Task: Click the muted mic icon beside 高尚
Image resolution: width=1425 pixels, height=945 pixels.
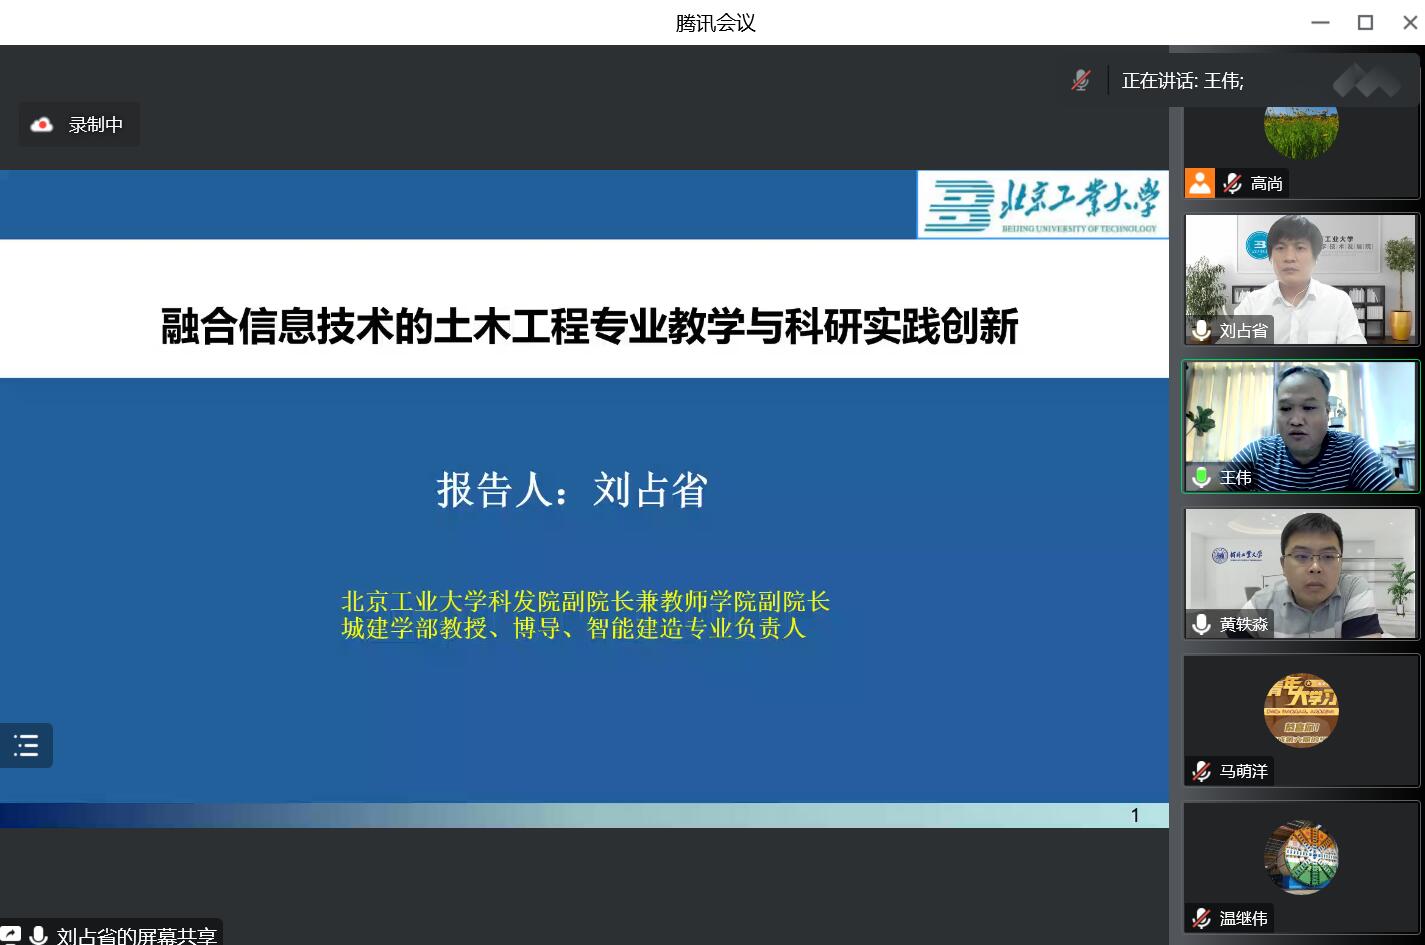Action: tap(1232, 183)
